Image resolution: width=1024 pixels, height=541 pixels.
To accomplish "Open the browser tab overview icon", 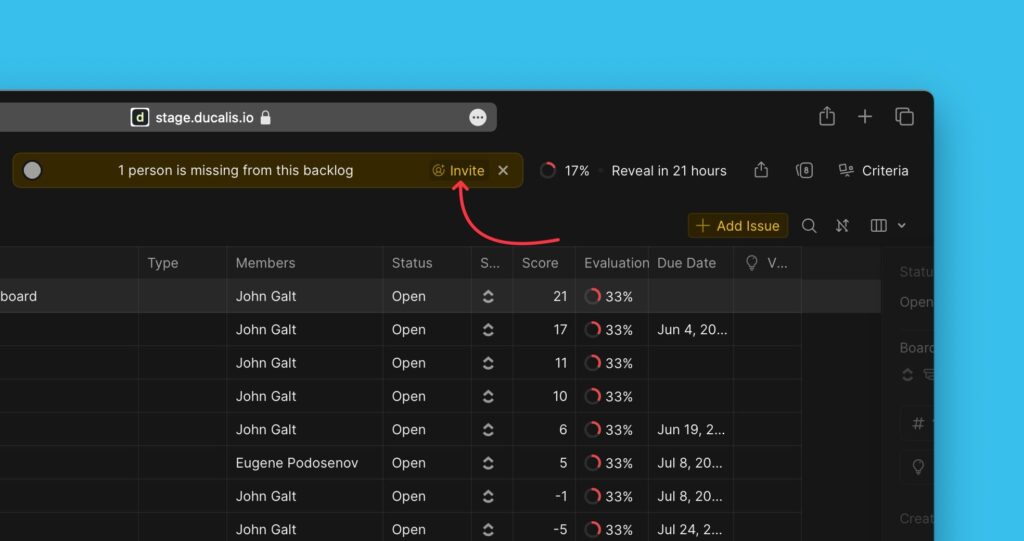I will click(x=904, y=117).
